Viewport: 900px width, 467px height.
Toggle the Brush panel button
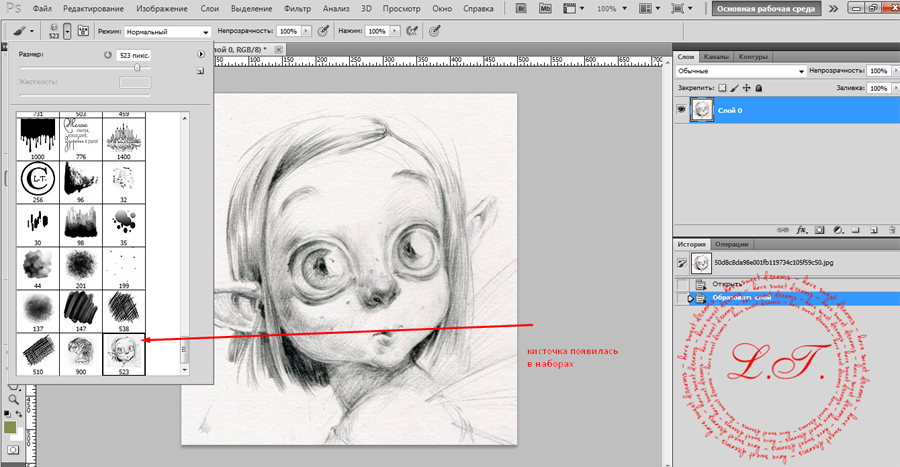click(83, 31)
